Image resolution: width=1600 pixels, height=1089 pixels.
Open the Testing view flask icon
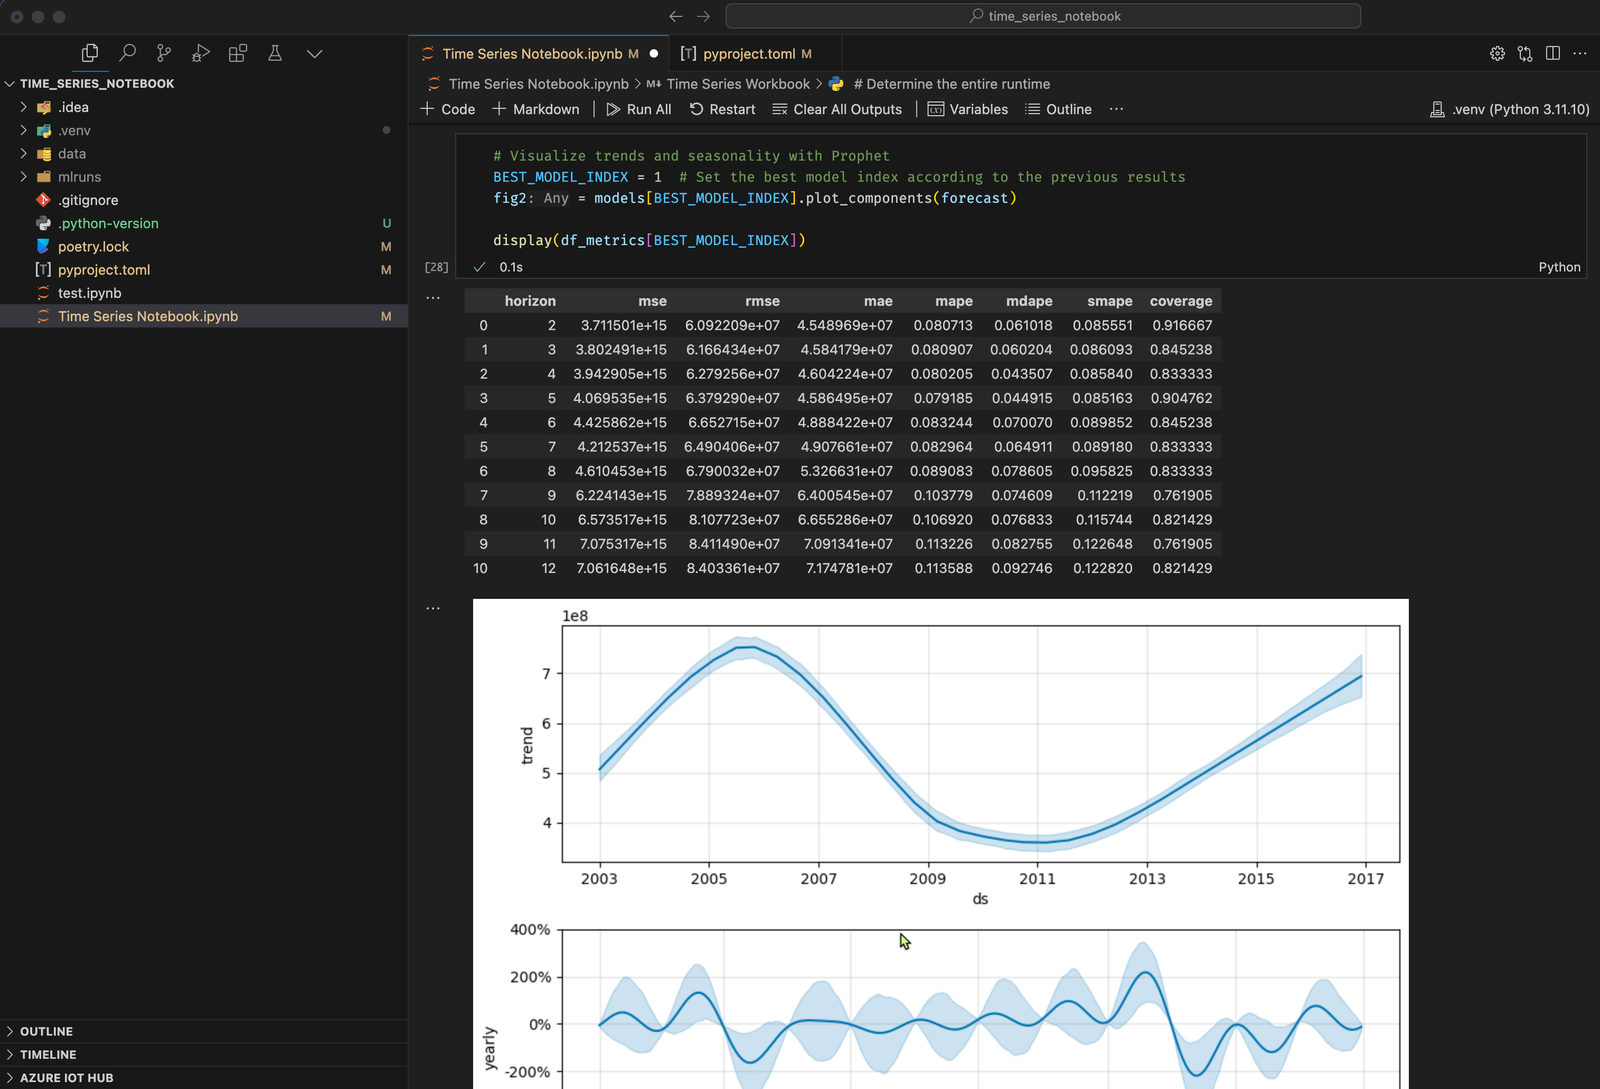(x=275, y=53)
